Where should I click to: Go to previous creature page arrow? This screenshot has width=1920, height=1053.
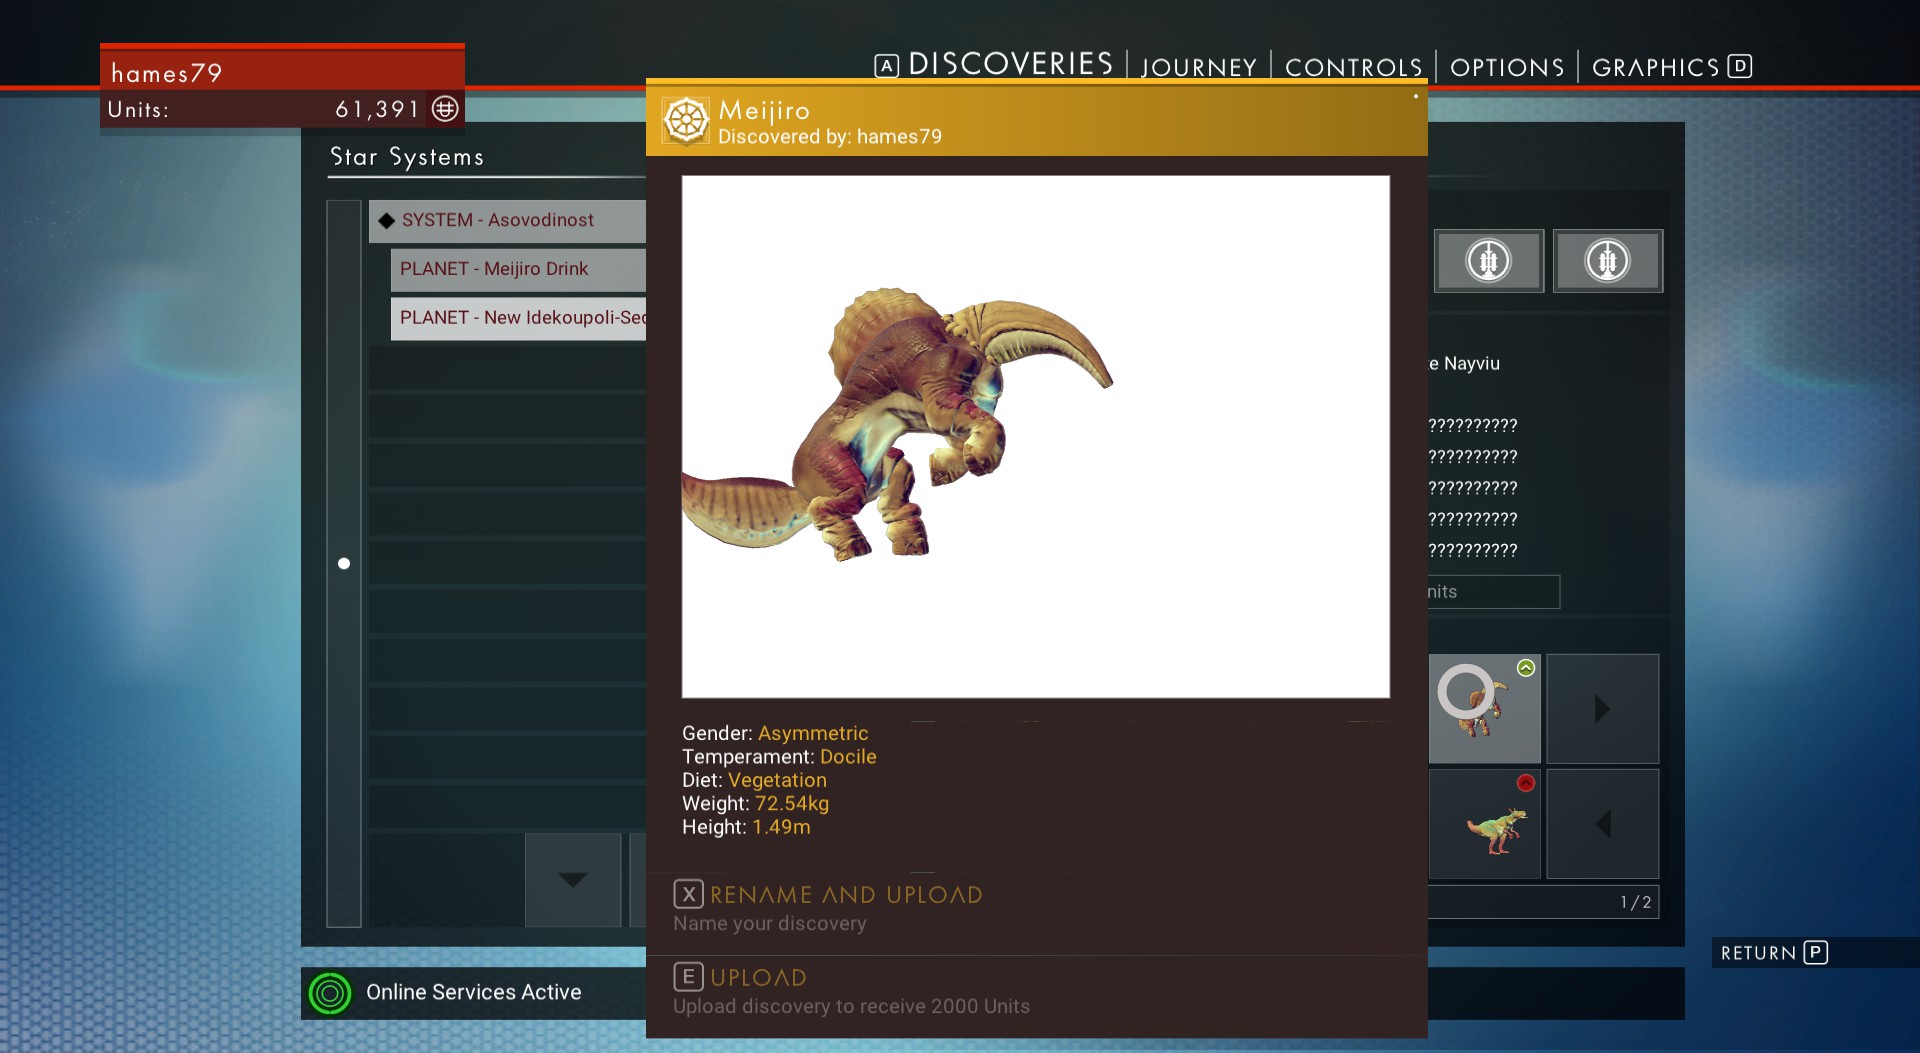[x=1602, y=824]
